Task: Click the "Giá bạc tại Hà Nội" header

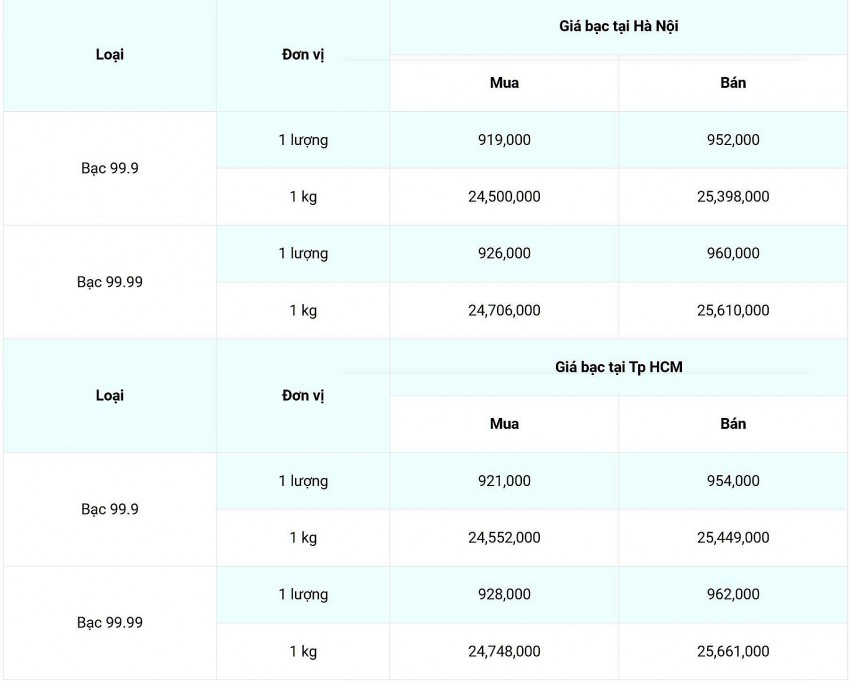Action: tap(619, 26)
